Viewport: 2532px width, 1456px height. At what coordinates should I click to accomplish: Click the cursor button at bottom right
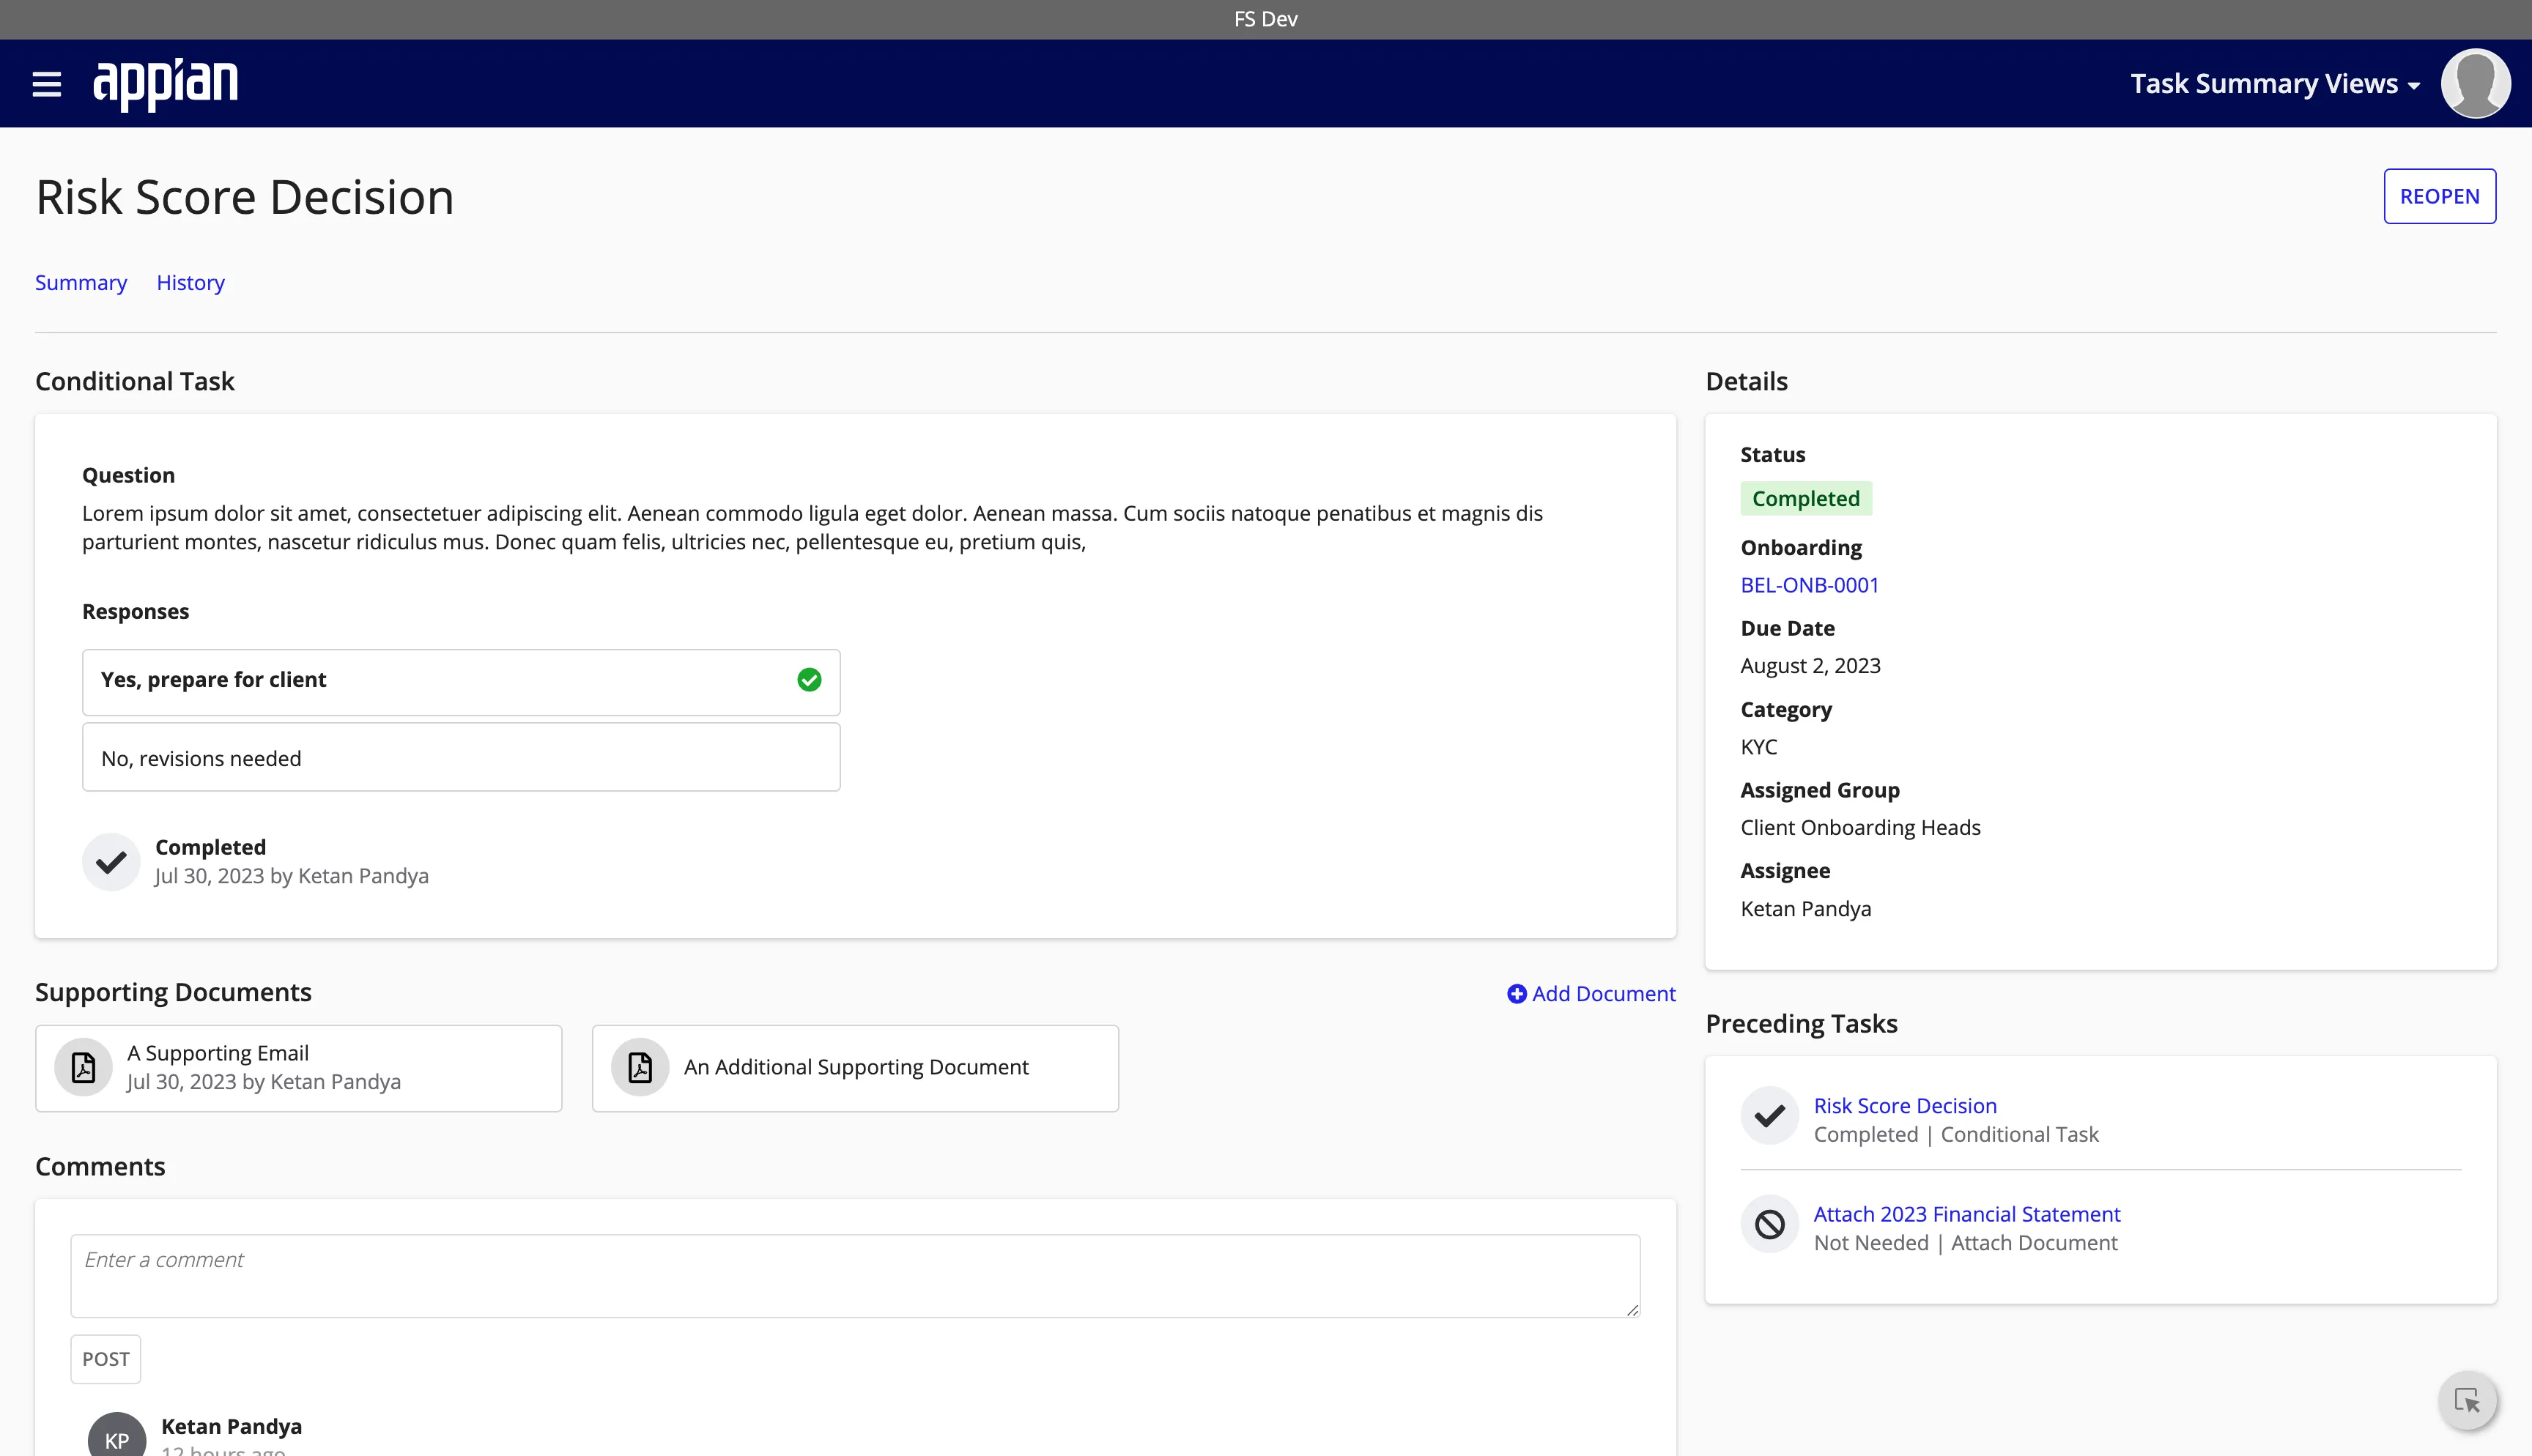(x=2468, y=1400)
